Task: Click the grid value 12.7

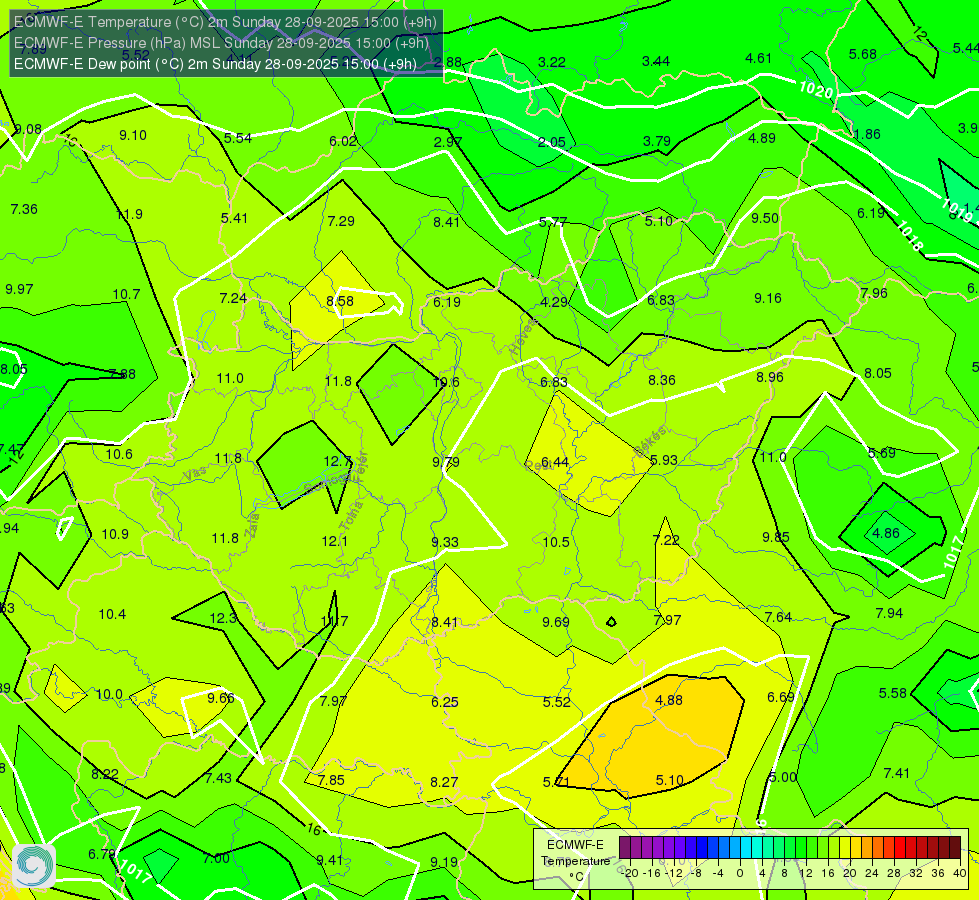Action: (338, 462)
